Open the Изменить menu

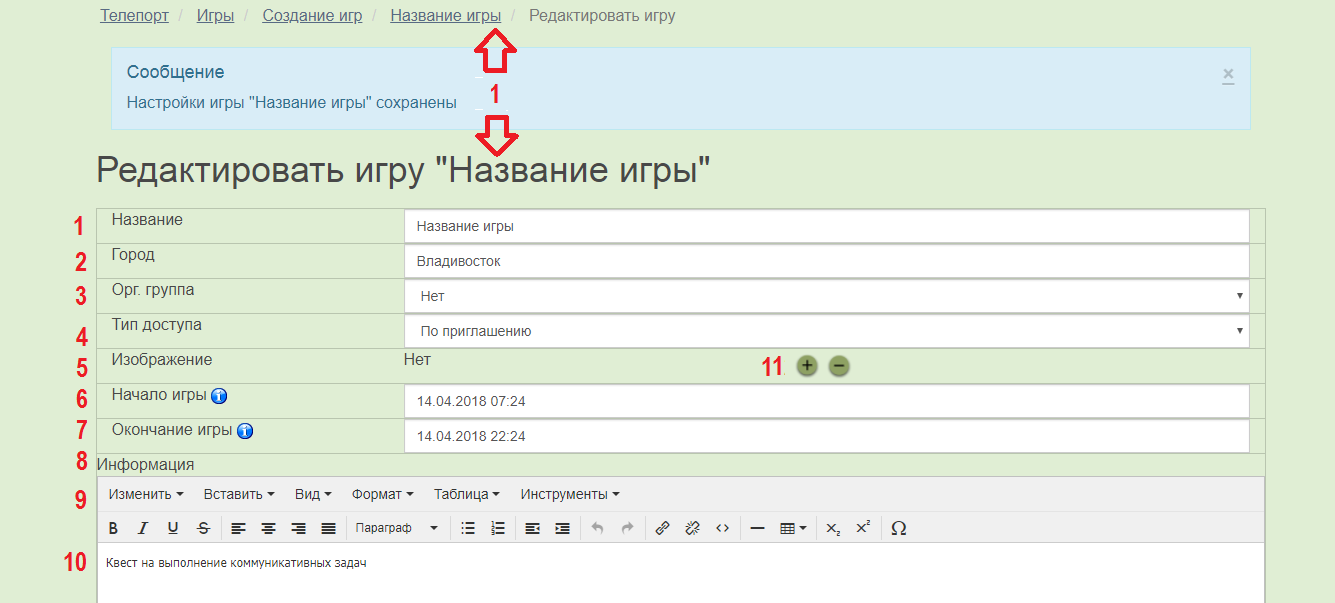[146, 494]
